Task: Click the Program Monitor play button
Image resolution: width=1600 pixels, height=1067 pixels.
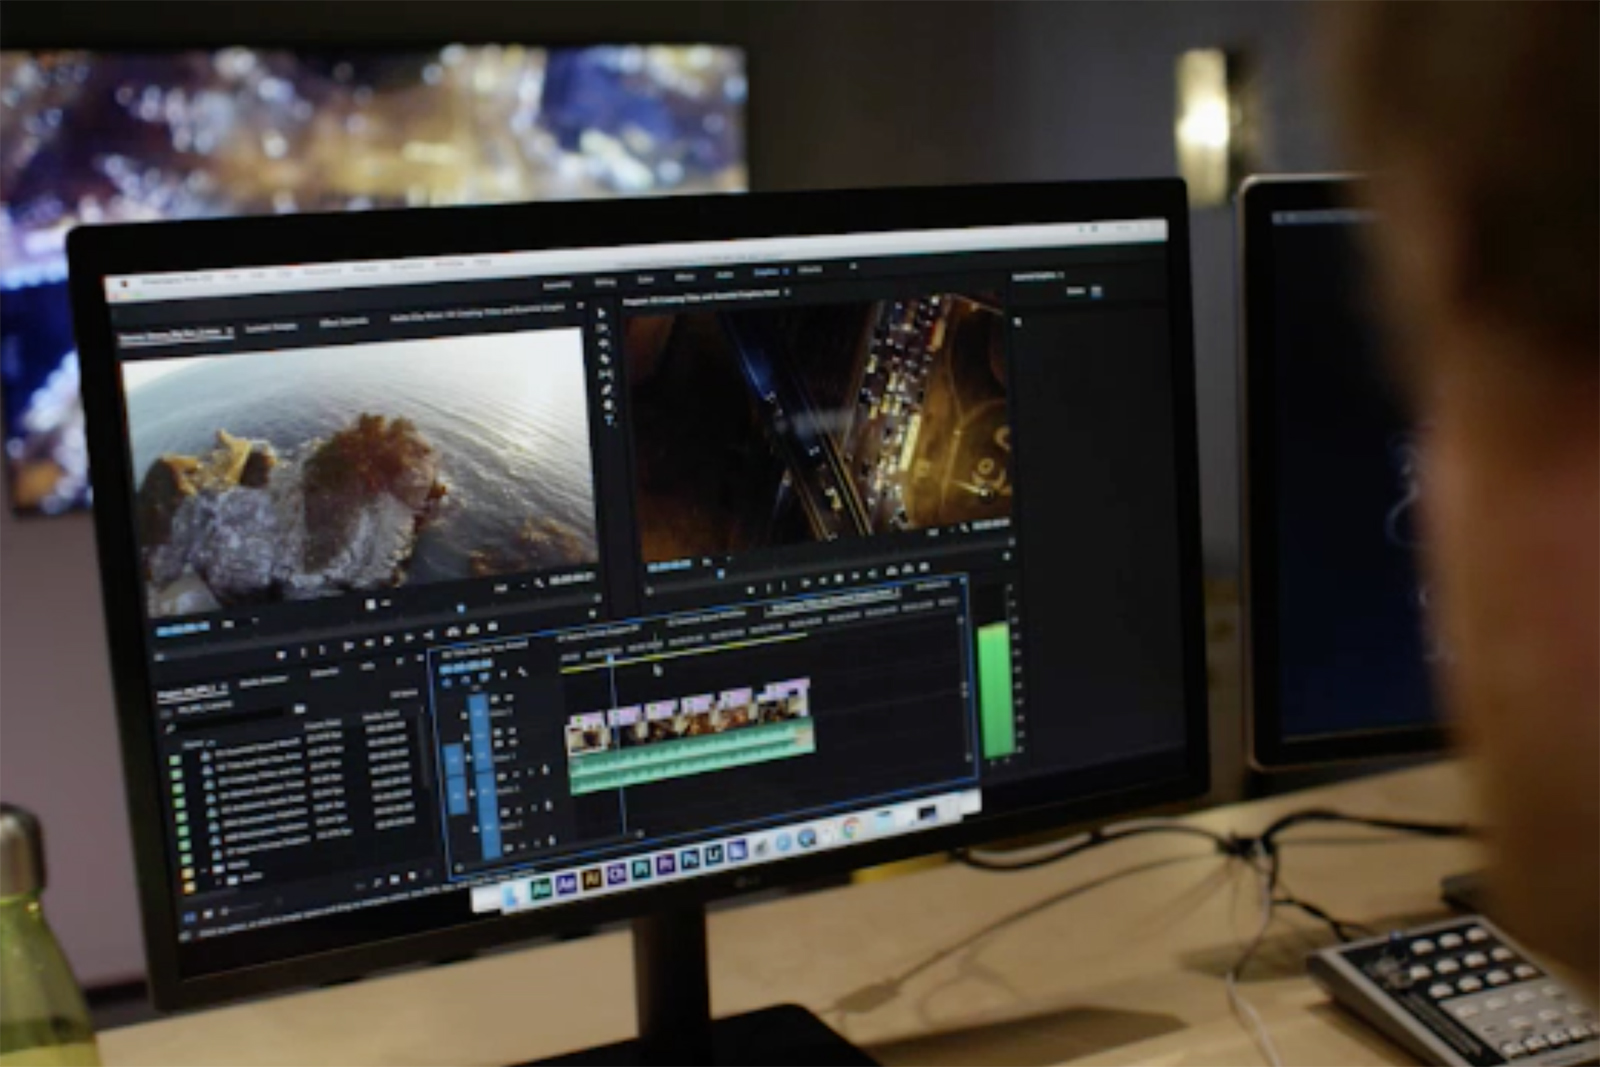Action: click(x=838, y=578)
